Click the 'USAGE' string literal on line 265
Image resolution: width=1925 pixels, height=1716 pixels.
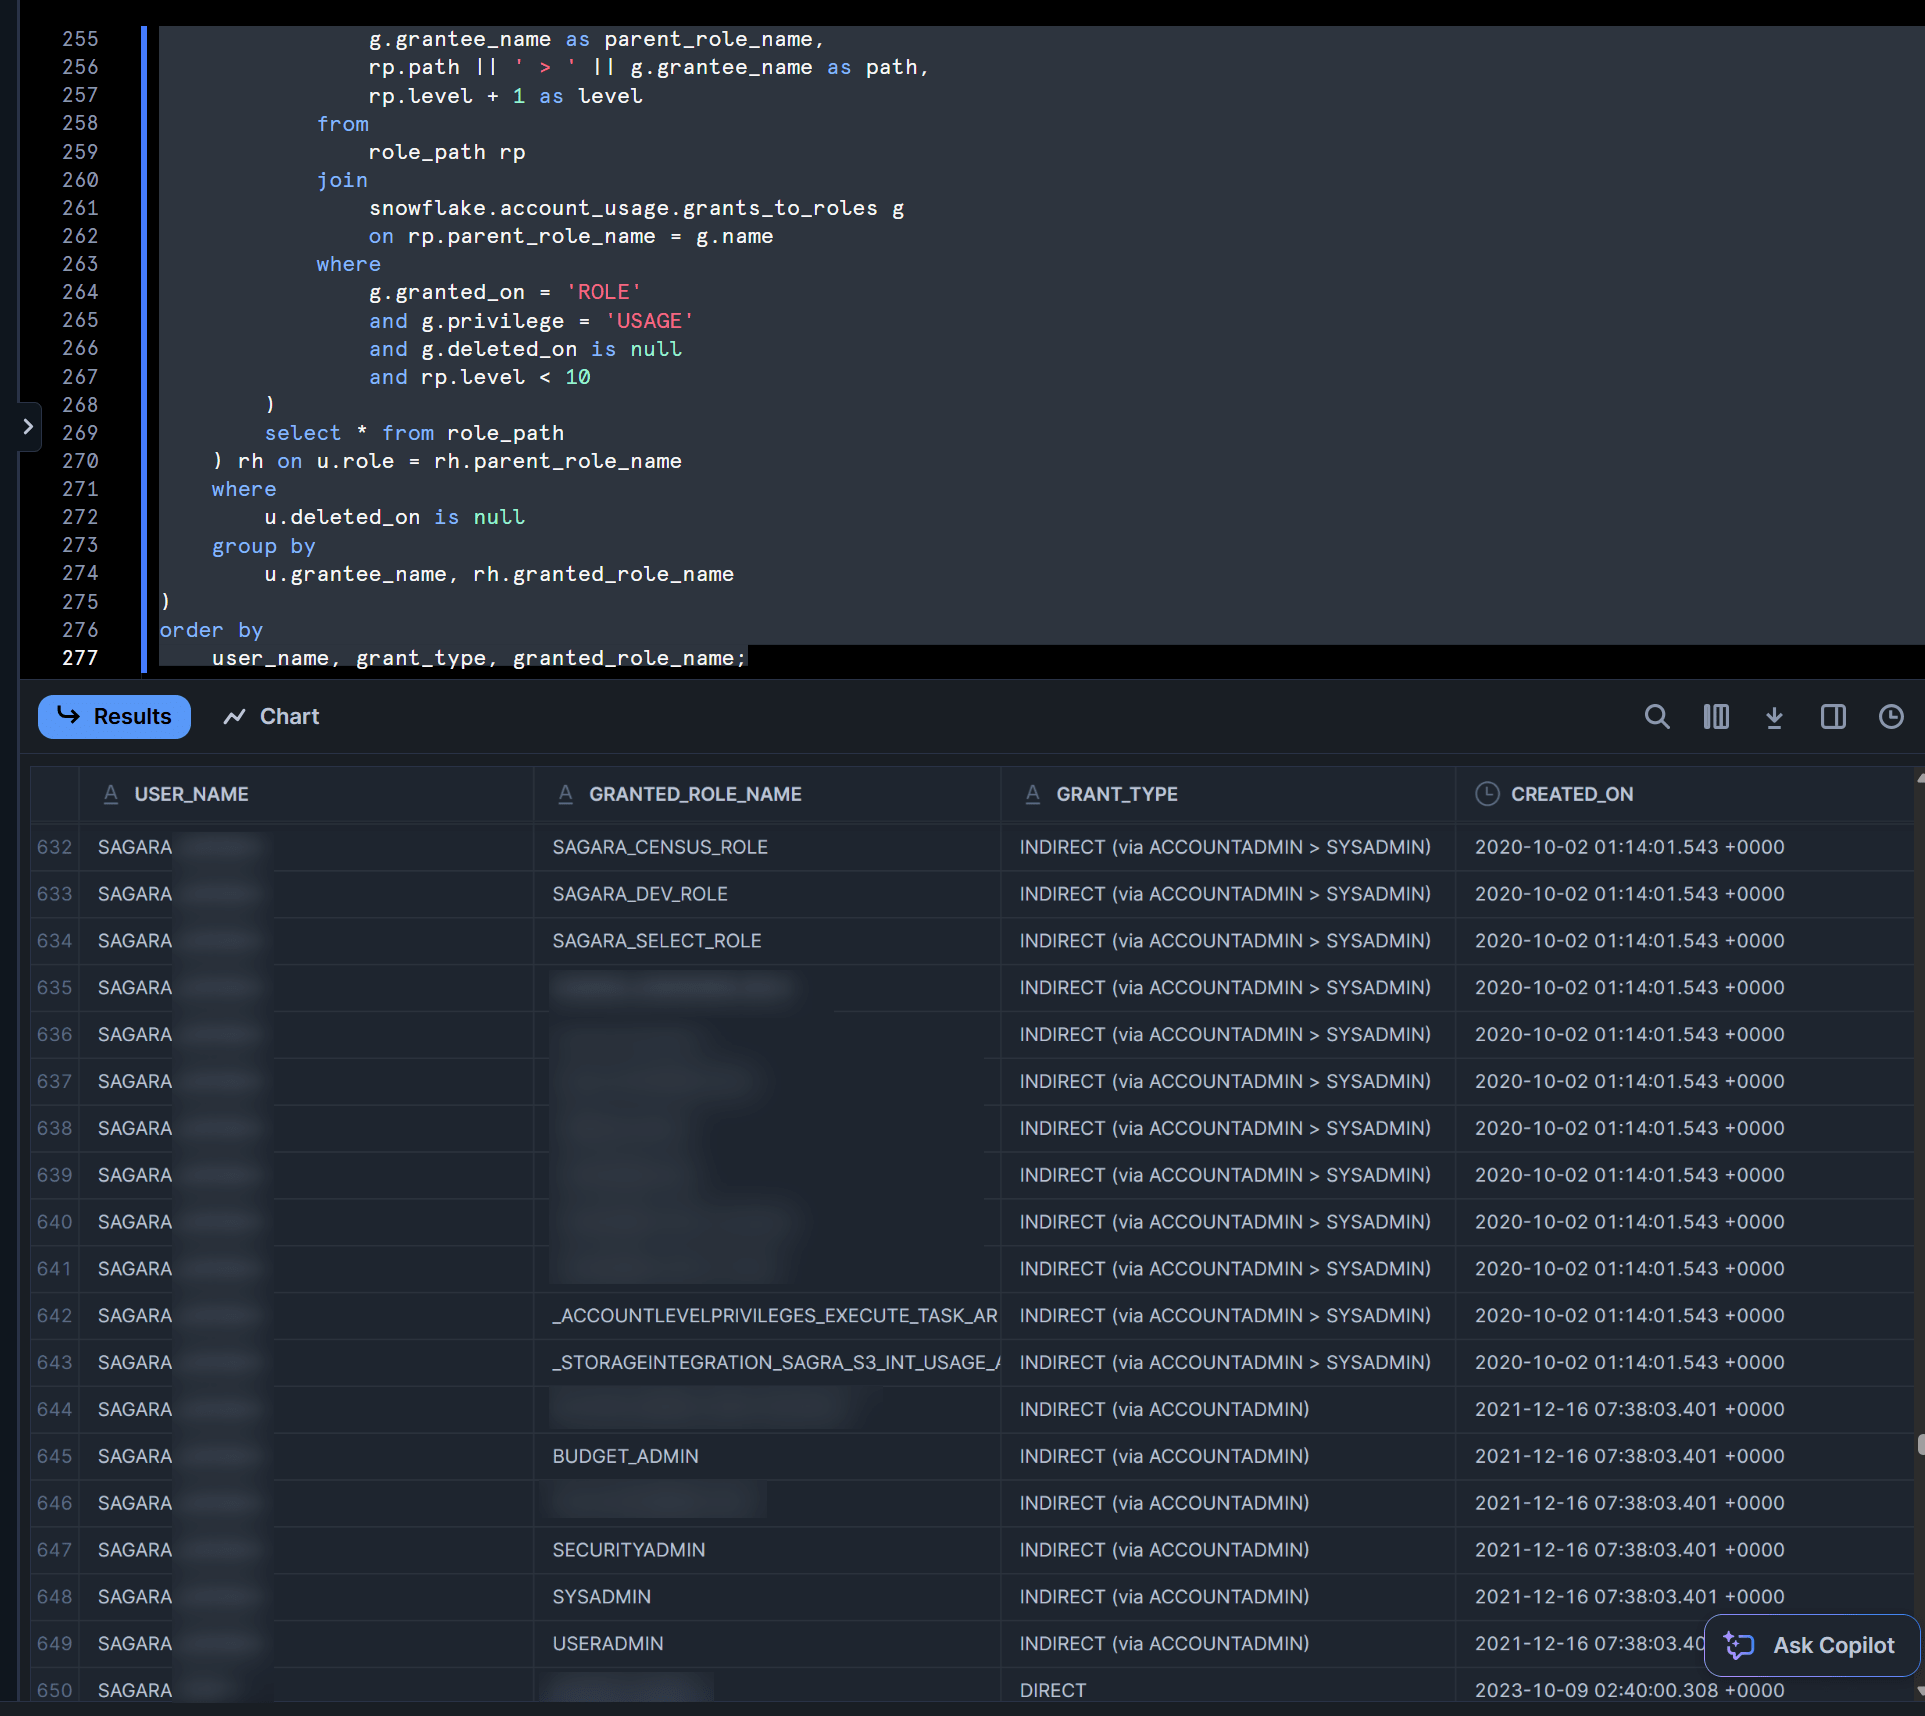click(x=649, y=321)
